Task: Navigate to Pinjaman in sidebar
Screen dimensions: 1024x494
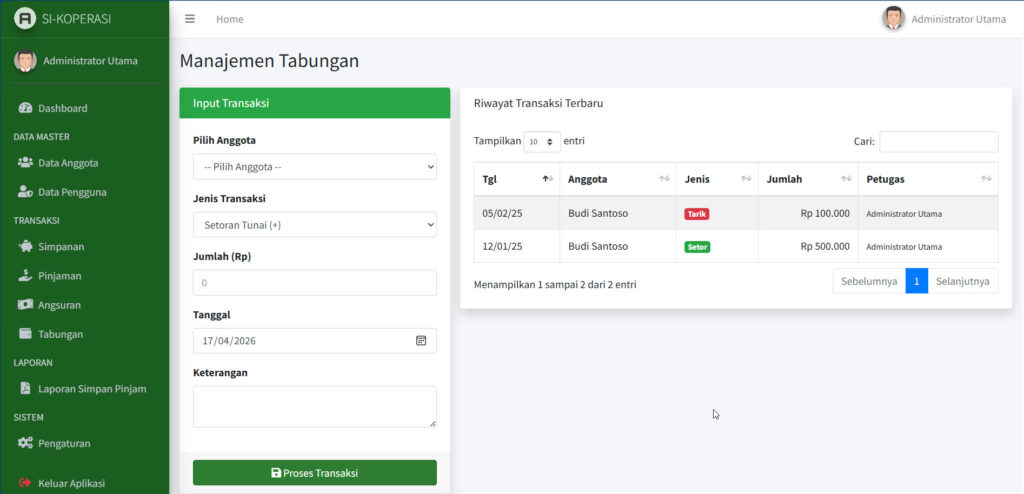Action: [59, 276]
